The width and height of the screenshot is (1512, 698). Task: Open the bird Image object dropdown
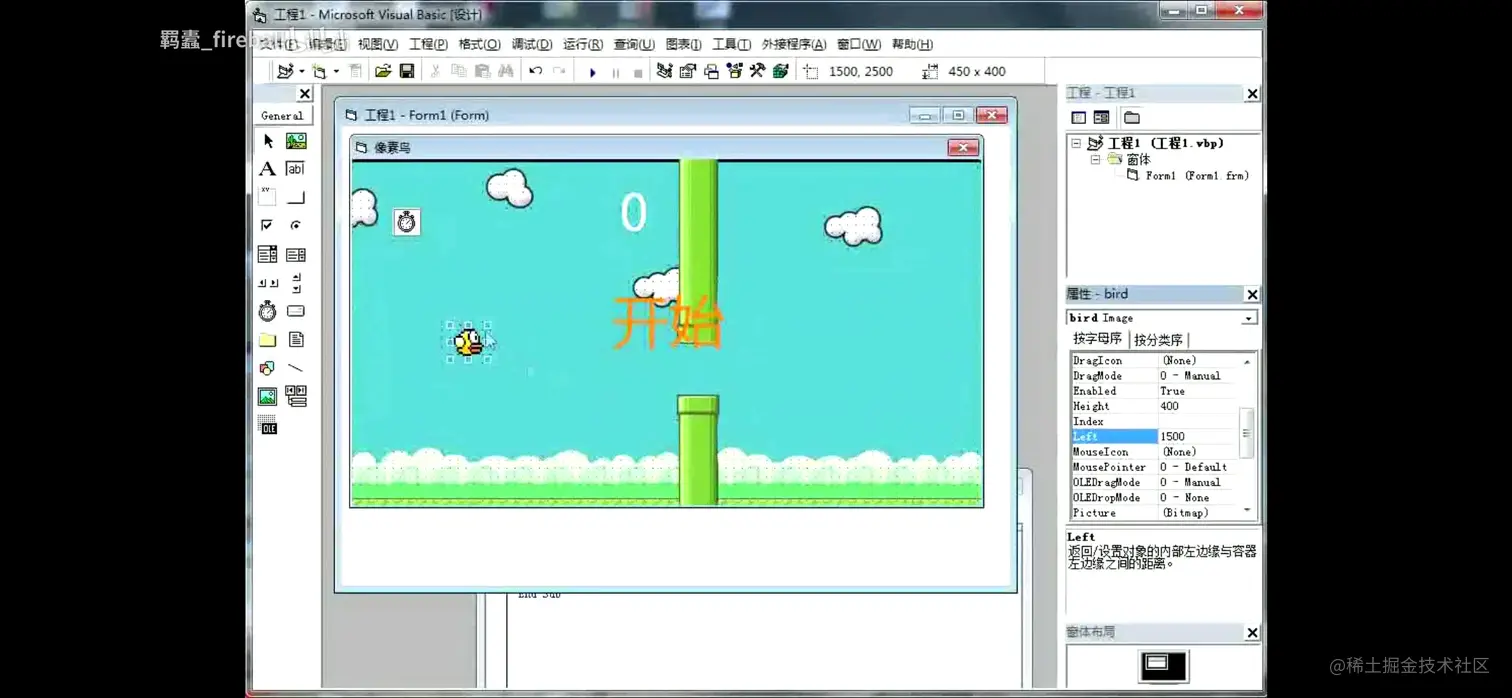coord(1248,318)
